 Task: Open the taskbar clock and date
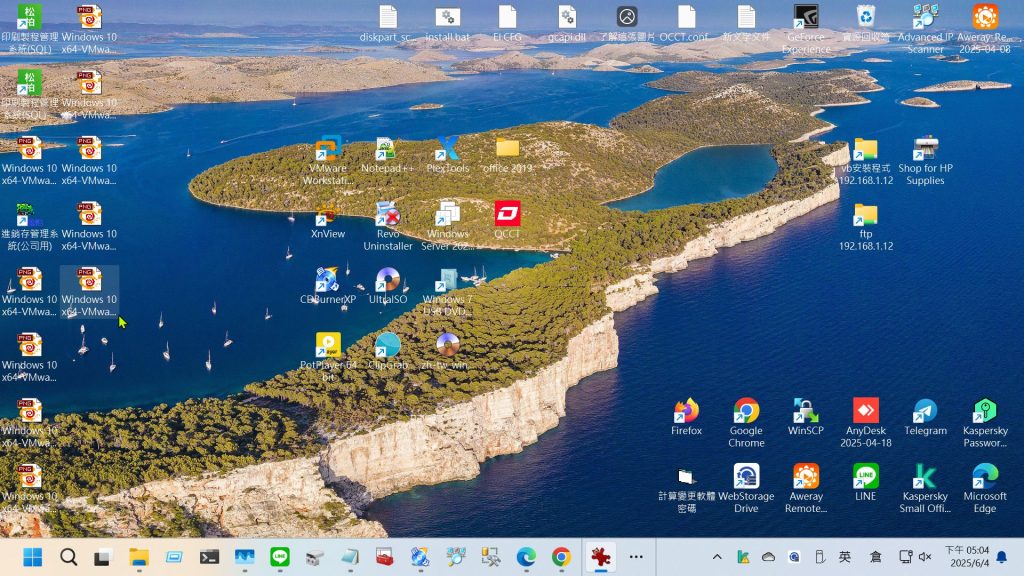[x=966, y=557]
